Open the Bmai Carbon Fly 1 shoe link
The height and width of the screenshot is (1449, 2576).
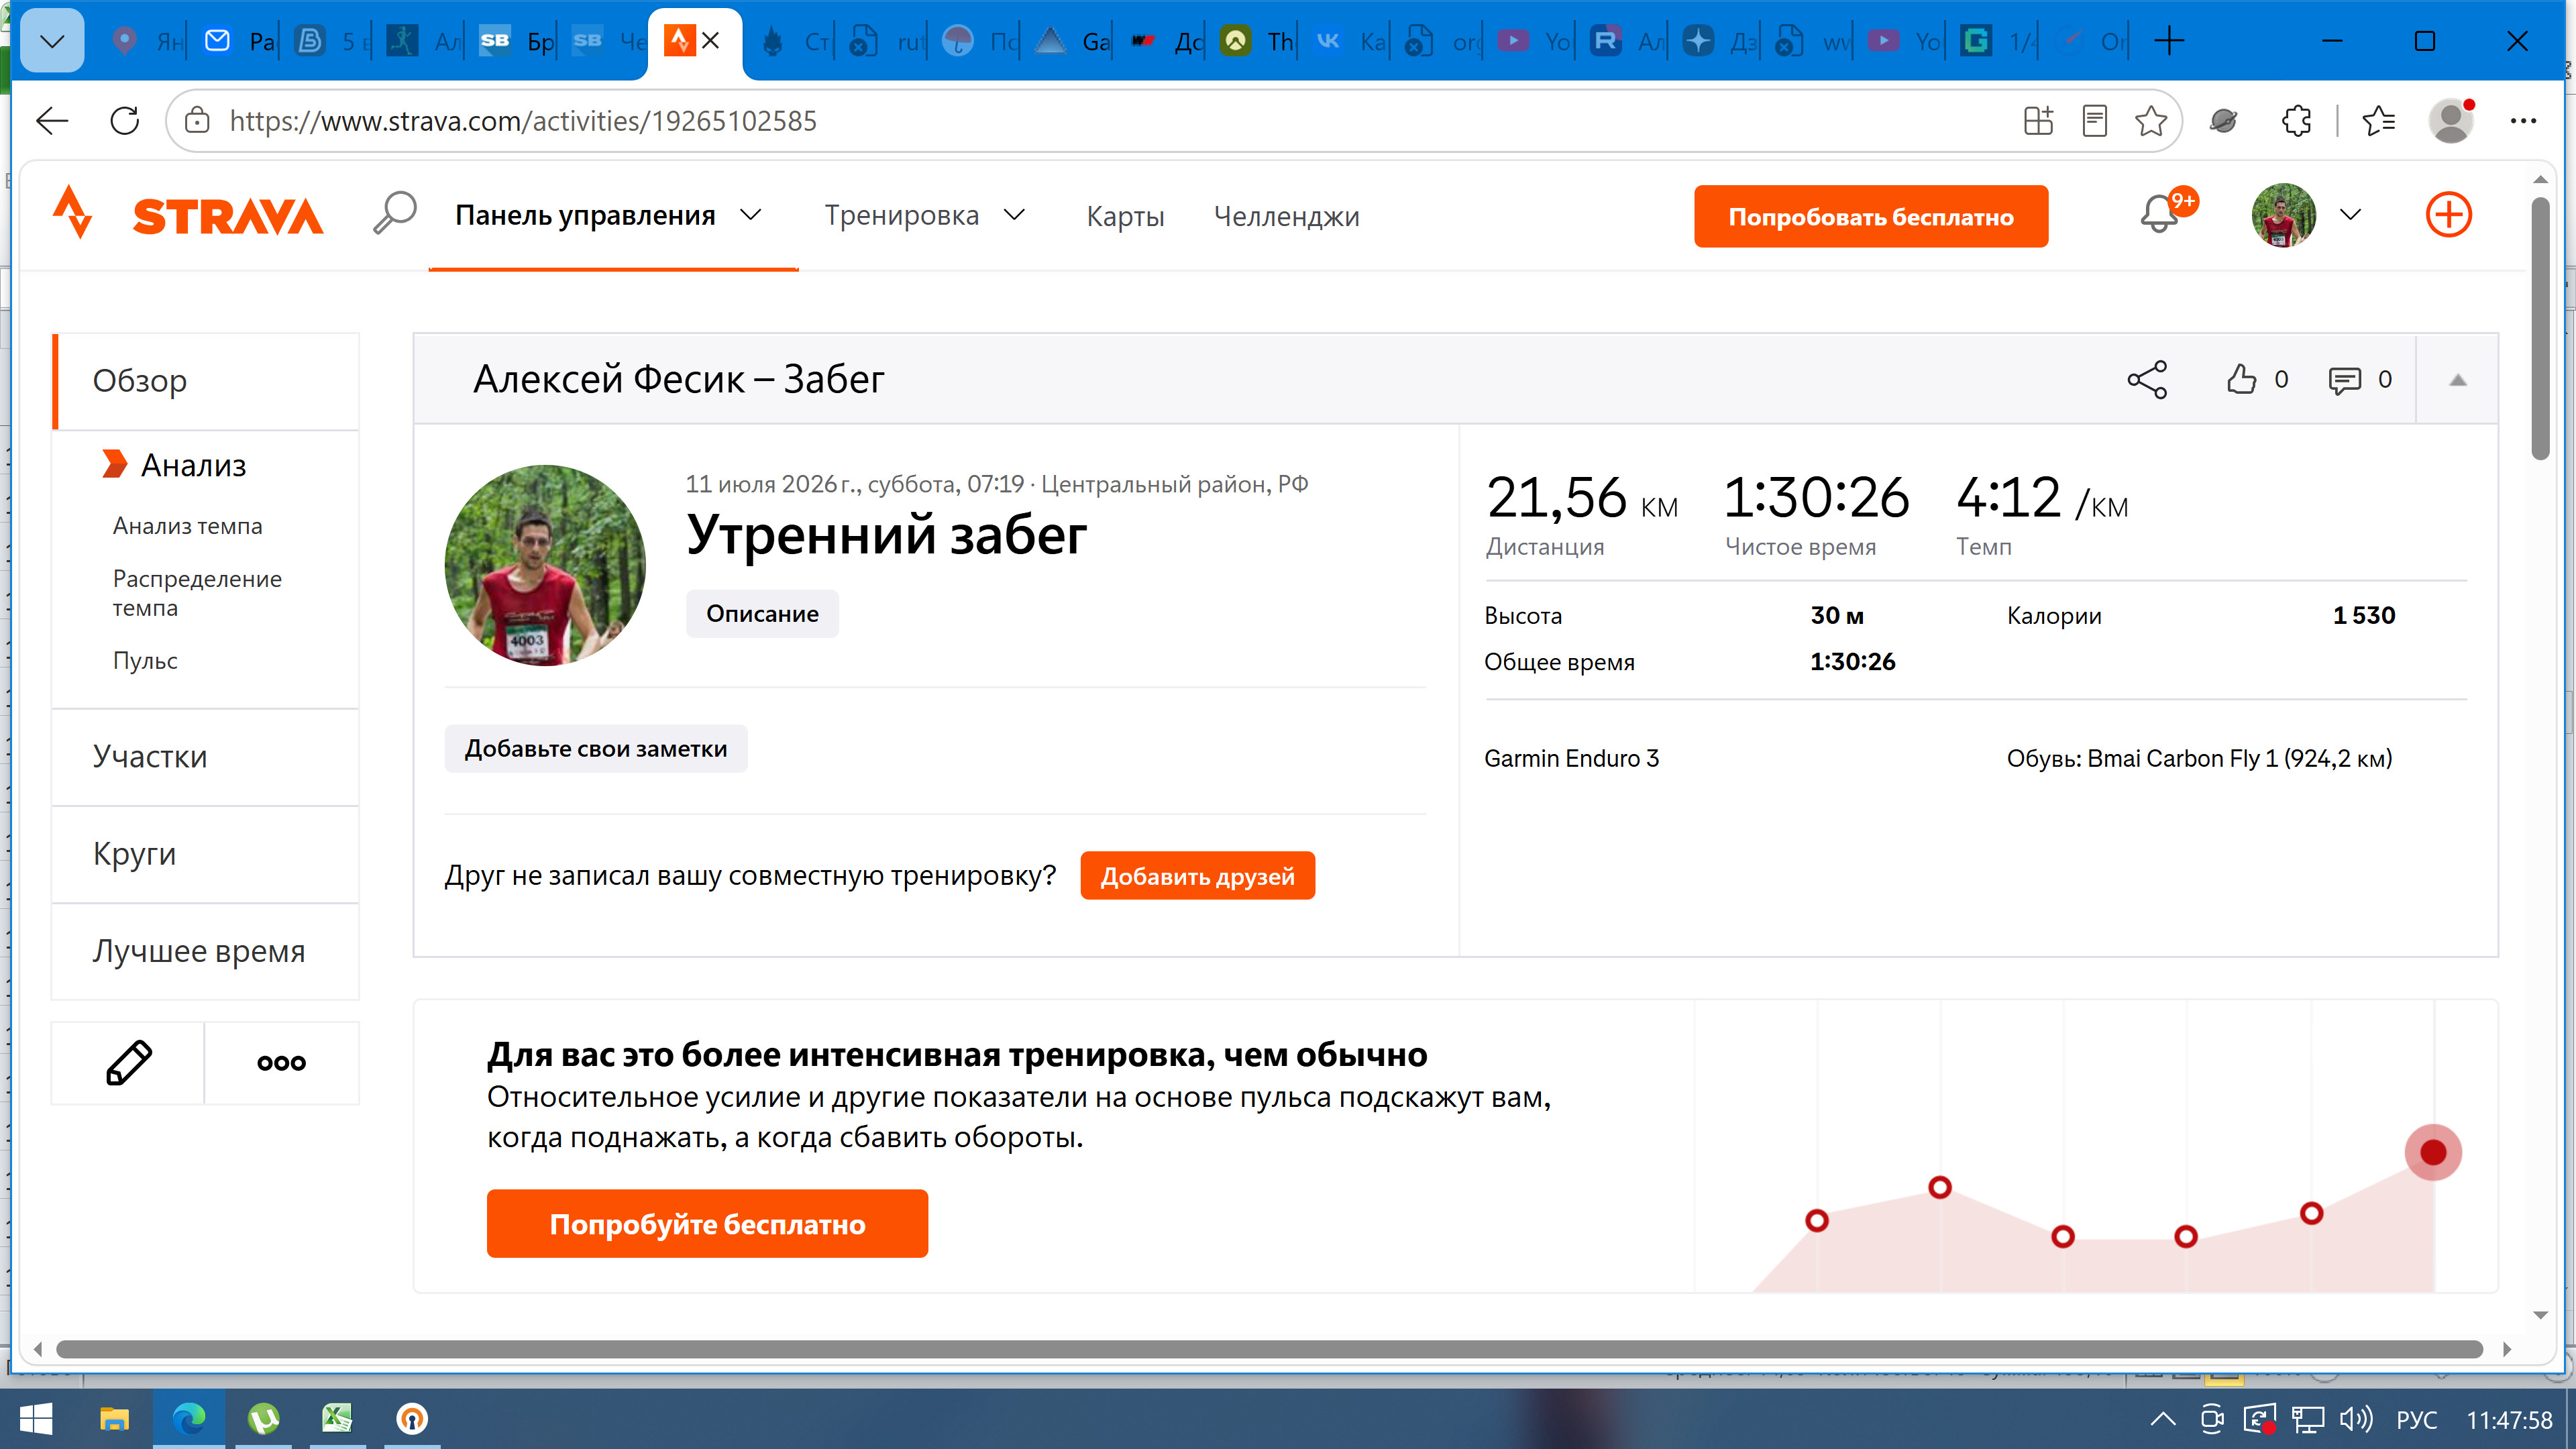pyautogui.click(x=2239, y=758)
